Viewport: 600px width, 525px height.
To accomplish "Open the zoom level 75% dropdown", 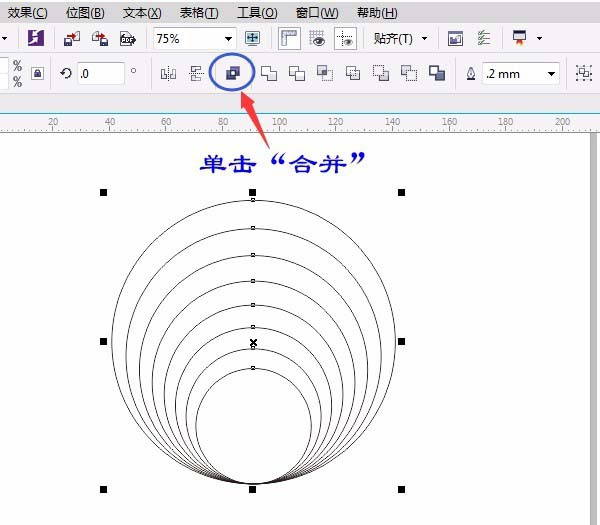I will (x=228, y=39).
